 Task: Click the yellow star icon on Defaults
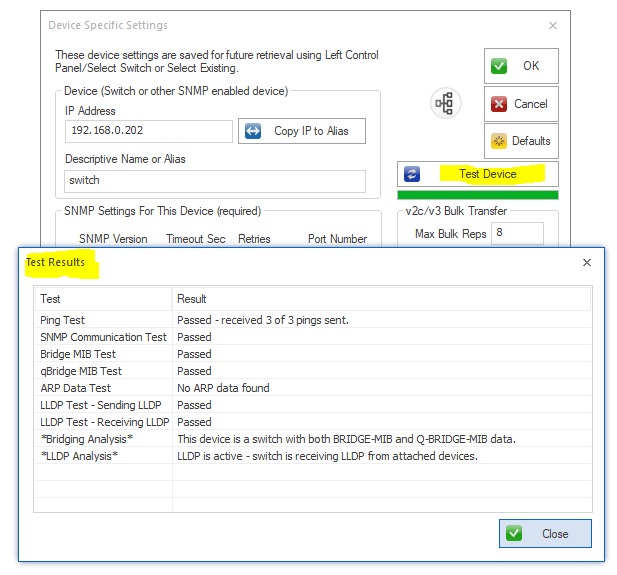pos(499,141)
